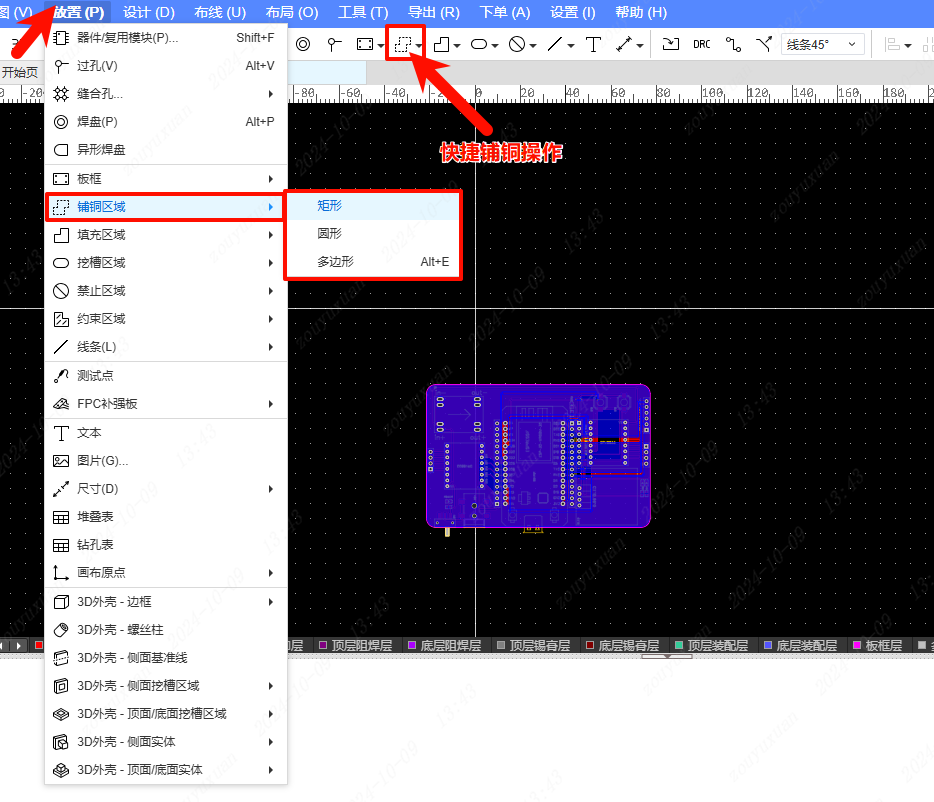Switch to the 开始页 tab

pyautogui.click(x=20, y=73)
